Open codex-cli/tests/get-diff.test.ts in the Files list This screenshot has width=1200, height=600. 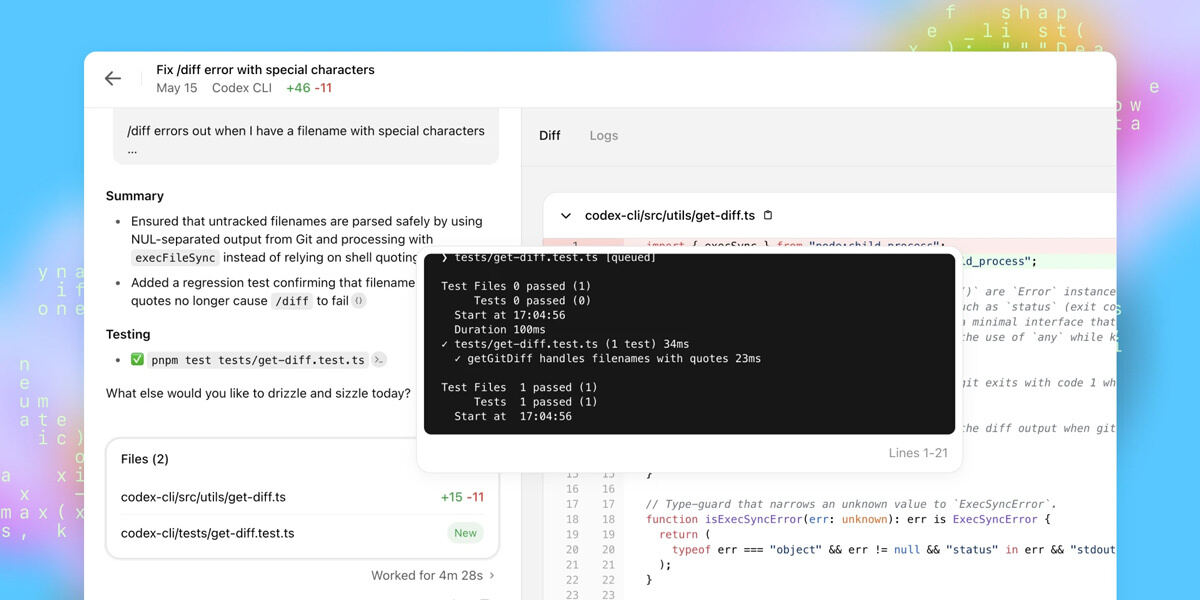[302, 533]
